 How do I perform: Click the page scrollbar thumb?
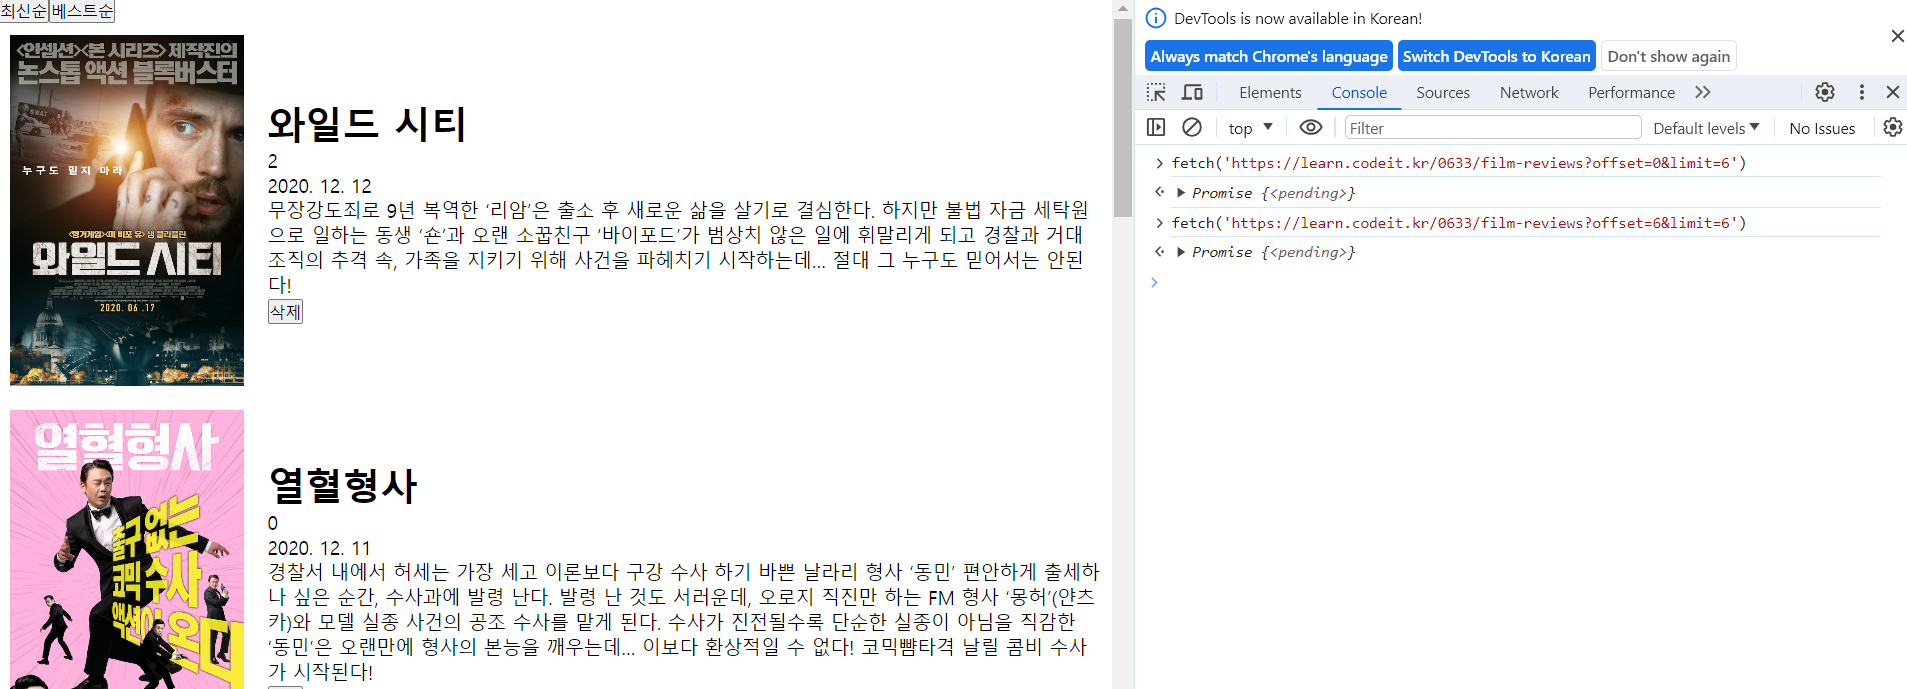point(1123,117)
